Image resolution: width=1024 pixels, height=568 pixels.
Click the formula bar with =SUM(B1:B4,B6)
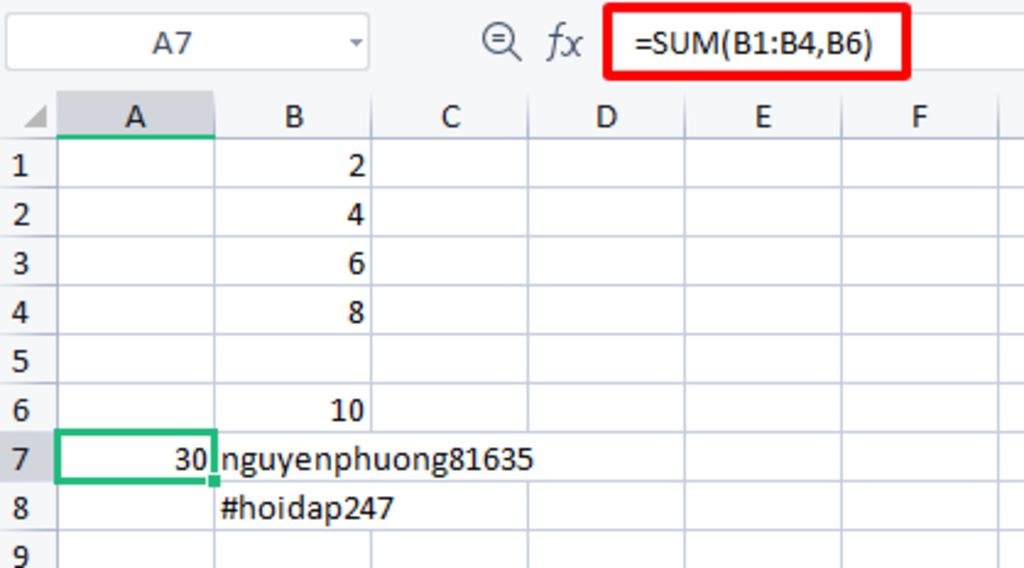pos(755,43)
